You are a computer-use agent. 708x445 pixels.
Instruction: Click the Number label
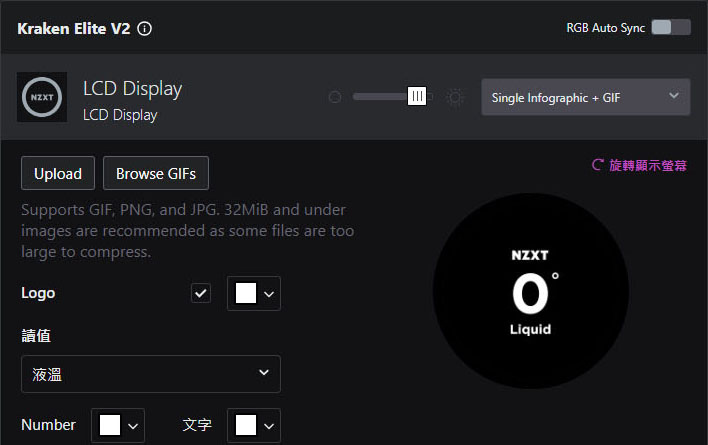click(48, 425)
